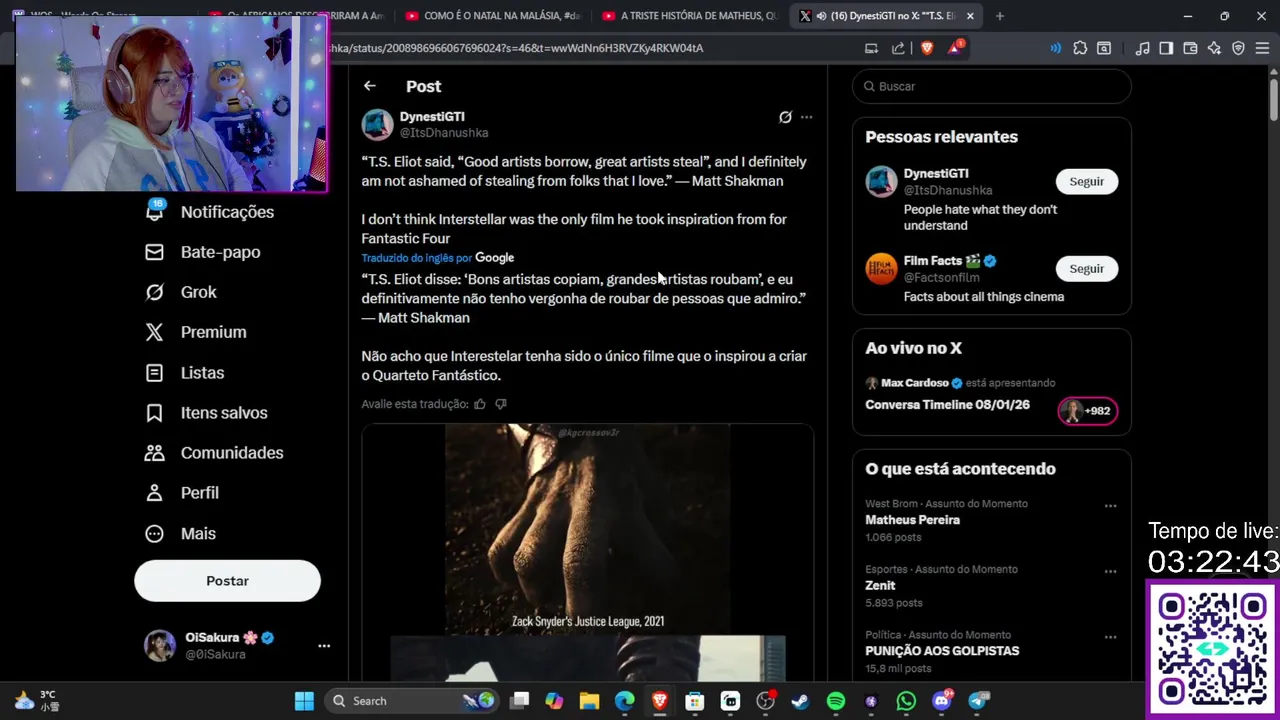Open the Brave Wallet icon

(x=1190, y=48)
